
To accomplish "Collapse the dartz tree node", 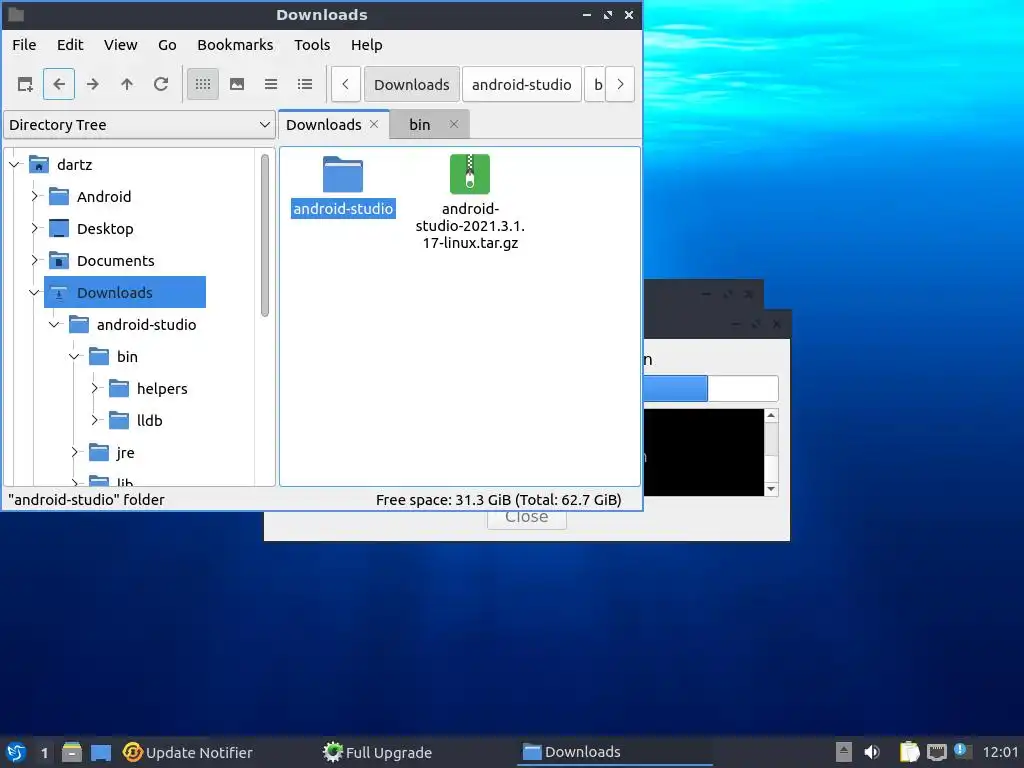I will point(14,165).
